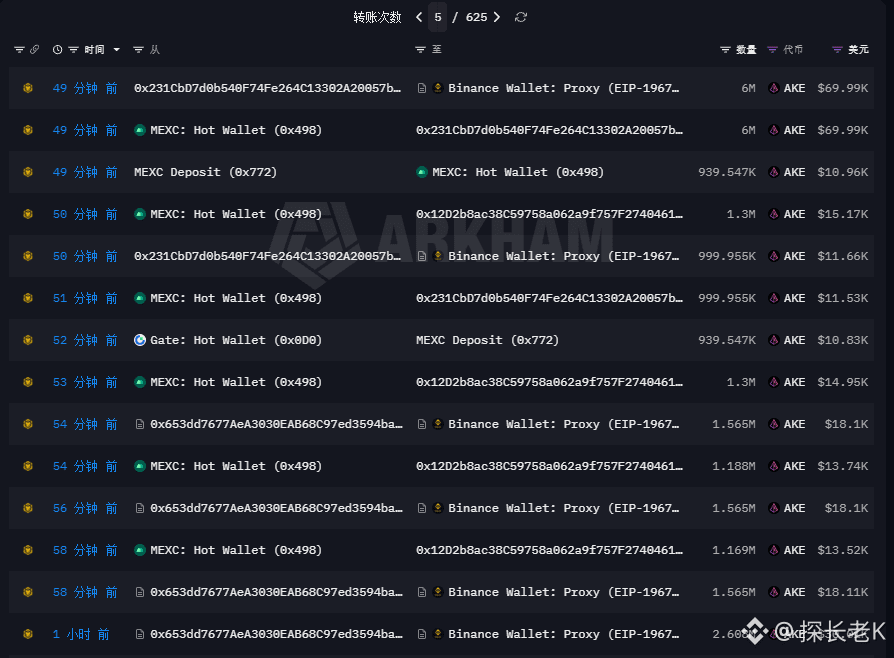The width and height of the screenshot is (894, 658).
Task: Filter by the 至 (to) column
Action: click(420, 50)
